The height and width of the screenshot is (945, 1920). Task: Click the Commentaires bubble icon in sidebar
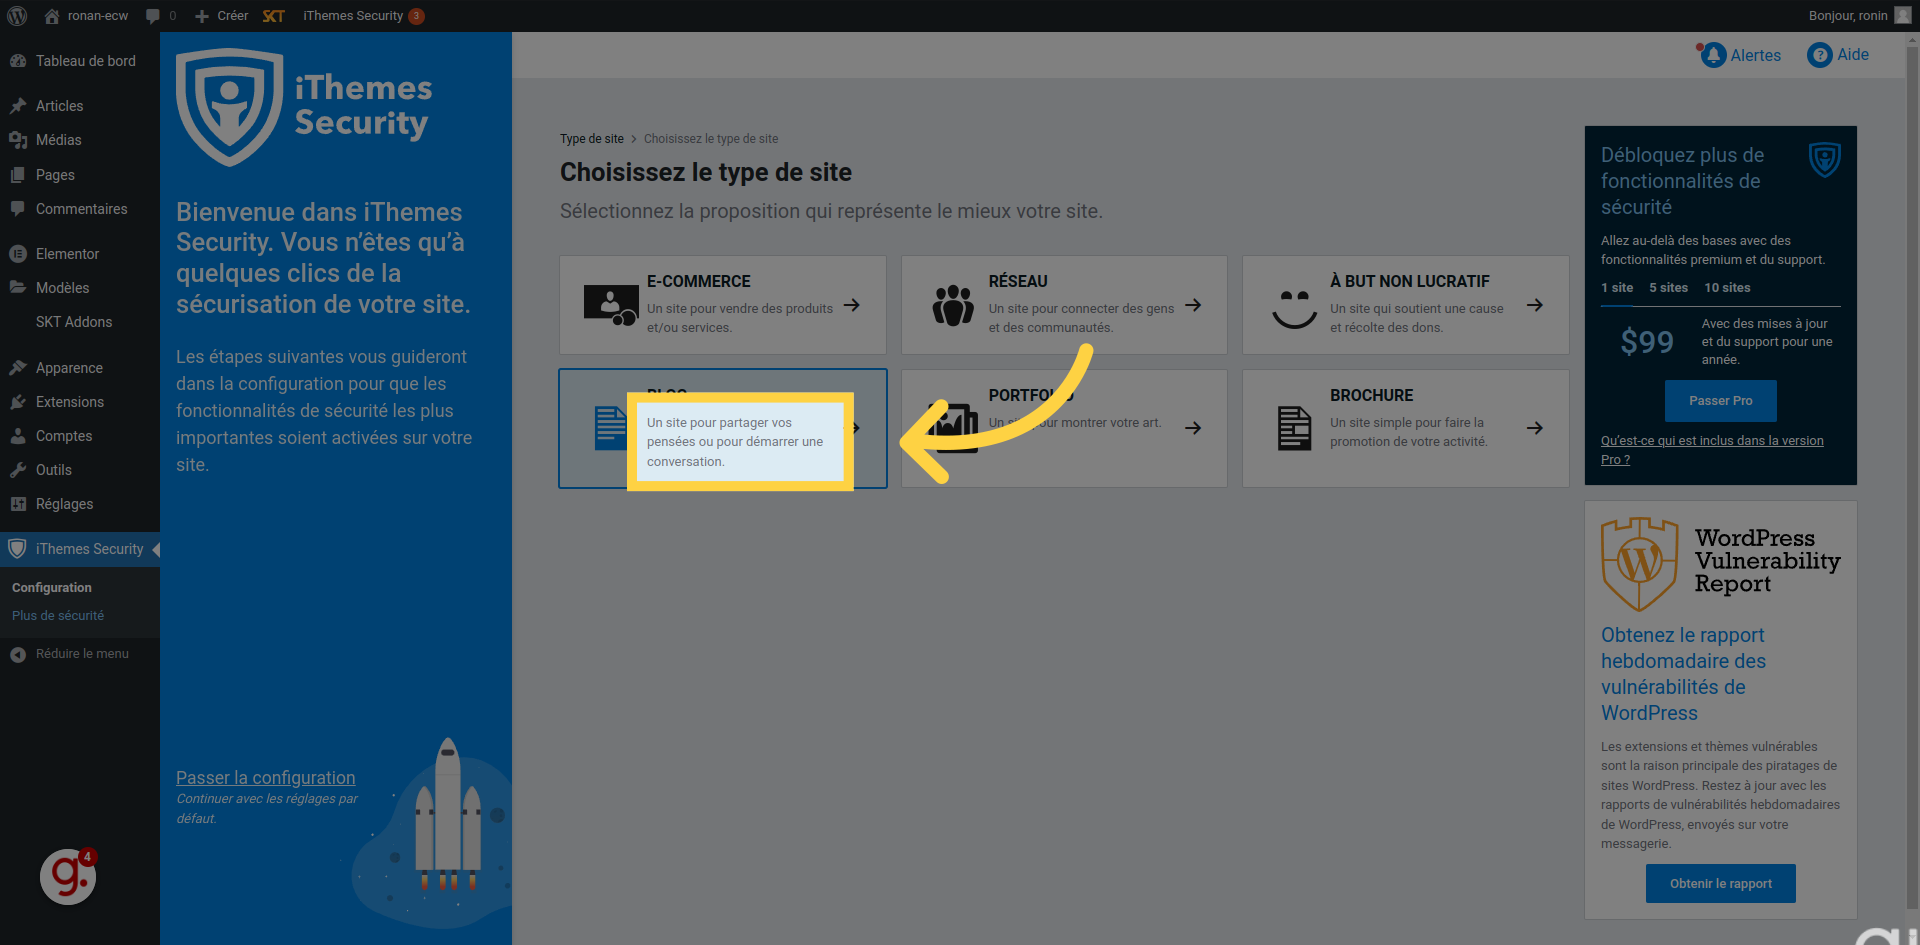pyautogui.click(x=18, y=209)
